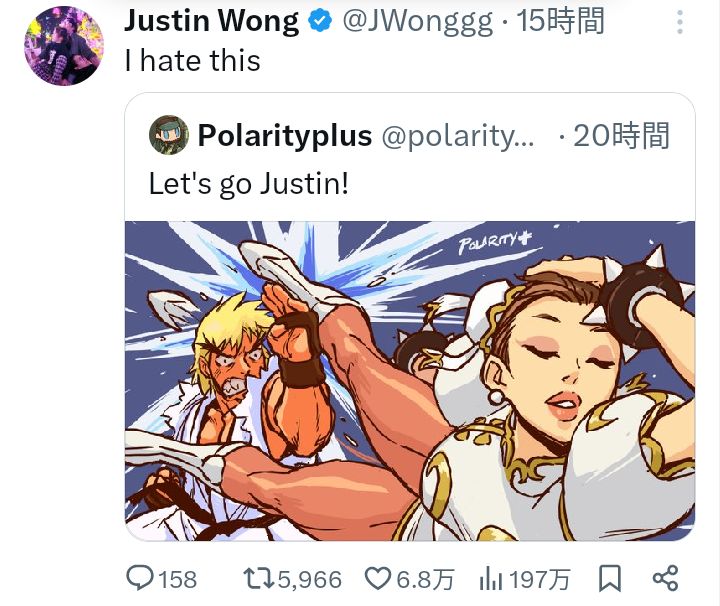
Task: Bookmark this tweet
Action: click(x=610, y=578)
